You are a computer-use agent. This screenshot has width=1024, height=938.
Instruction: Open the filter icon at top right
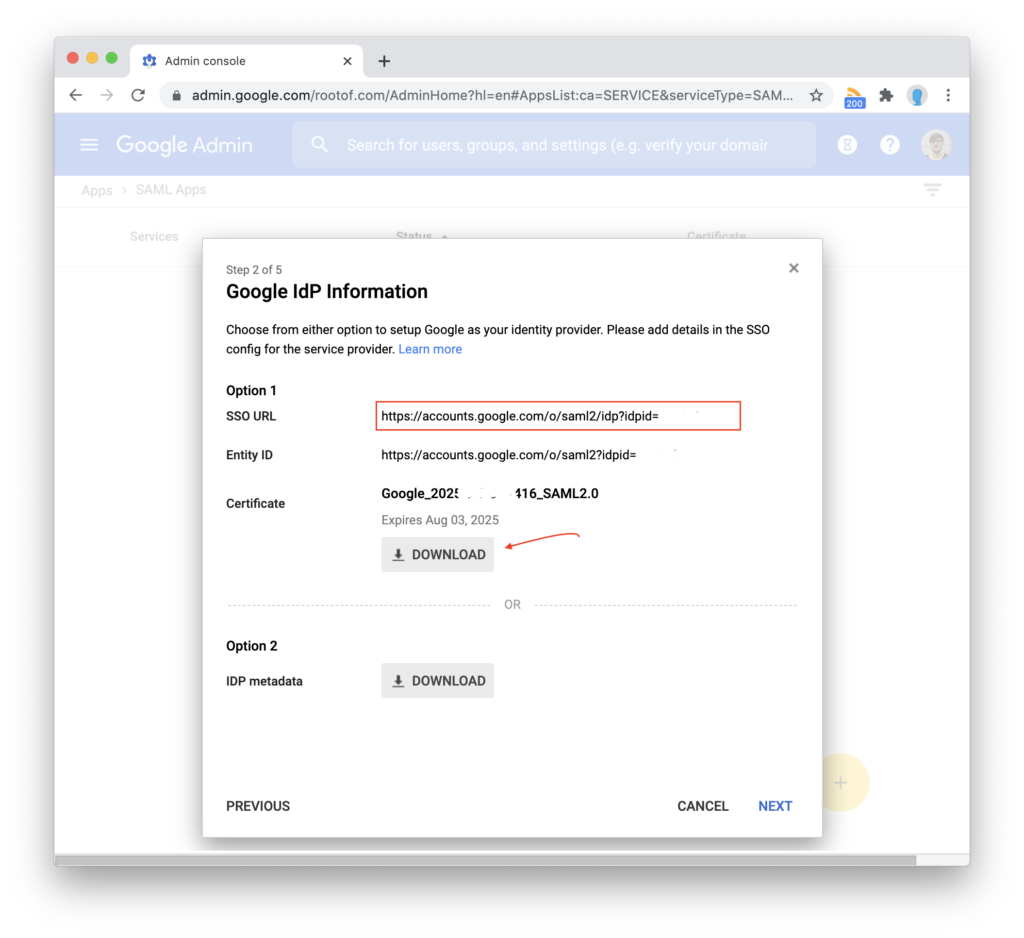point(933,189)
